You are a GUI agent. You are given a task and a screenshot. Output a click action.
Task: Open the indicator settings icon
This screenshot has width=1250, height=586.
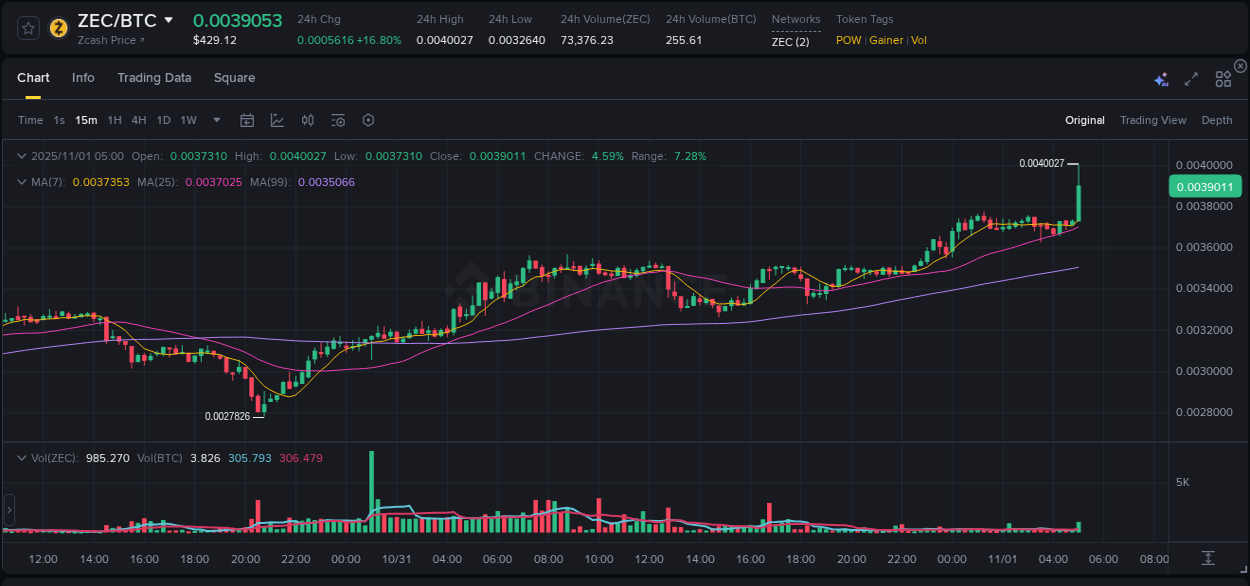click(x=337, y=120)
